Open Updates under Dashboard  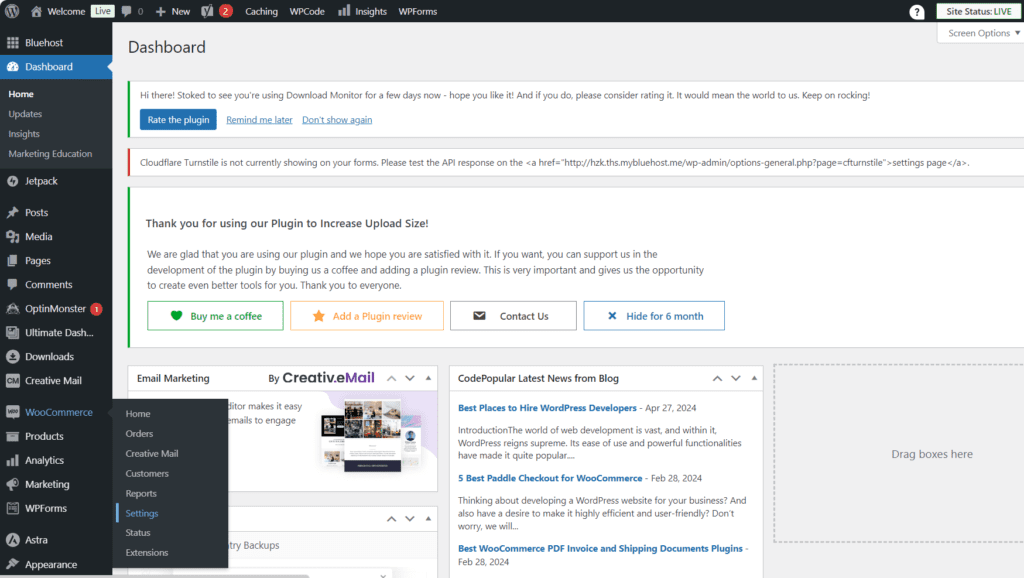click(25, 114)
